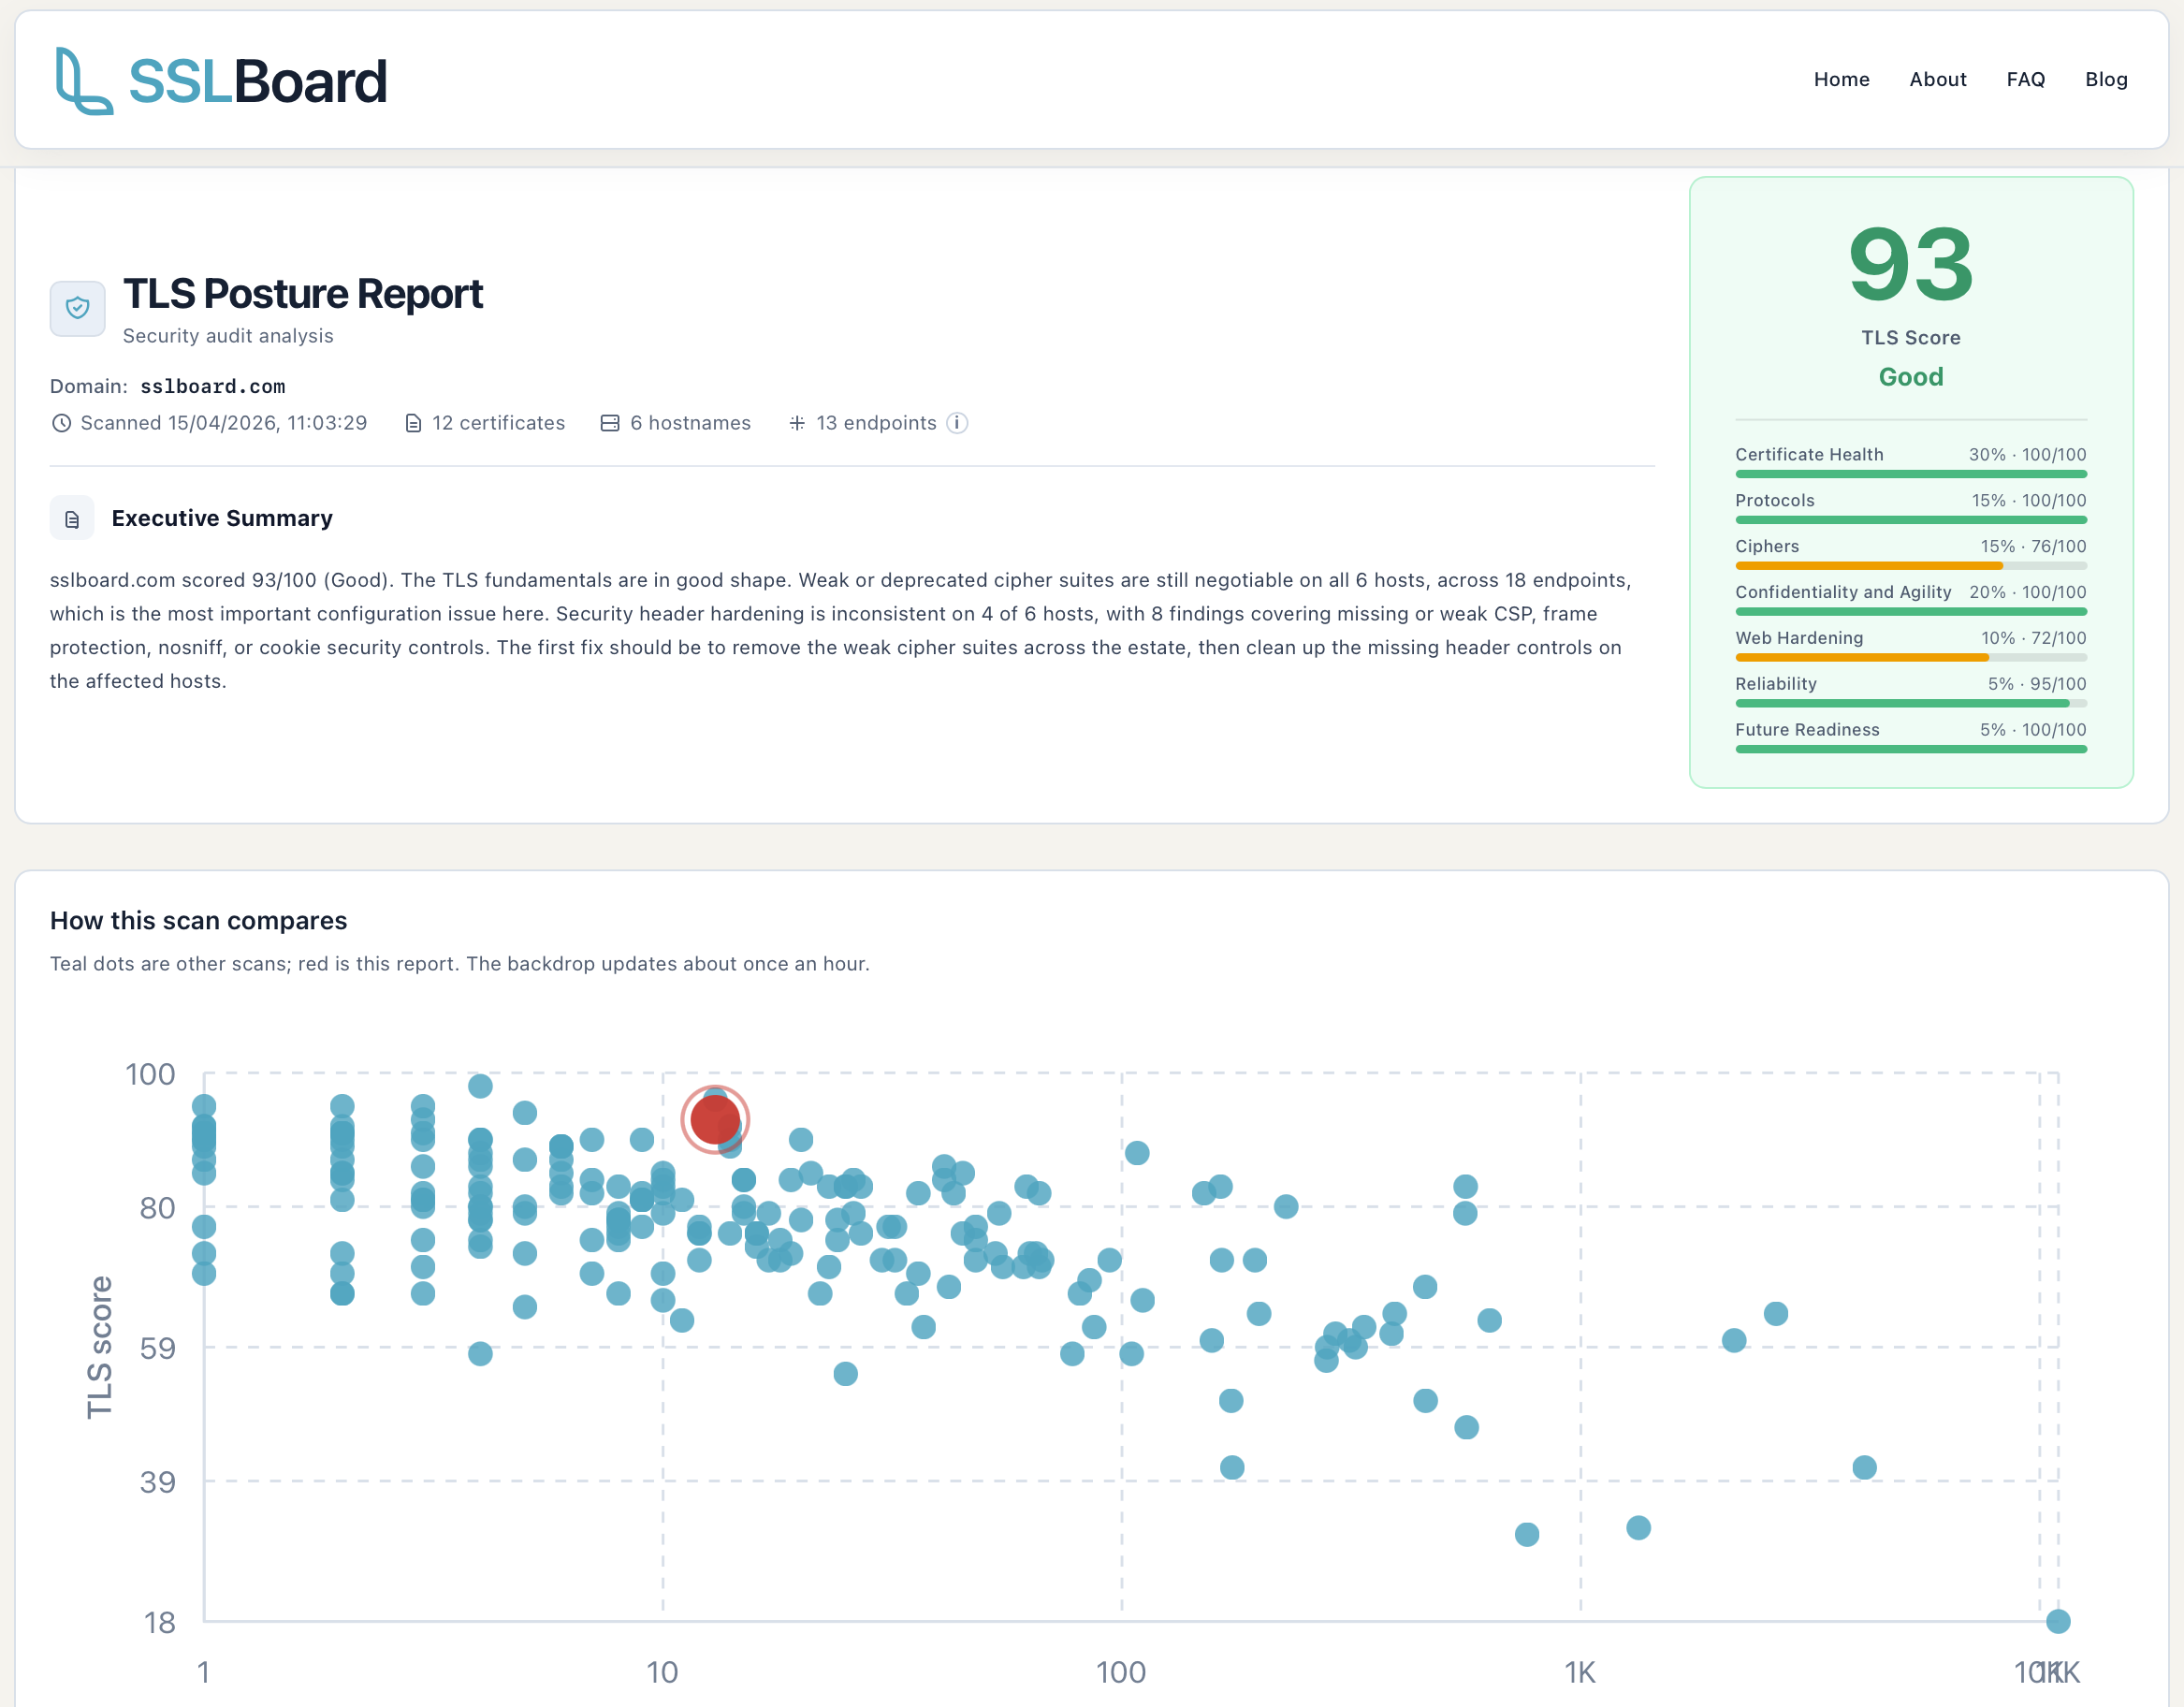Click the Future Readiness progress bar
The width and height of the screenshot is (2184, 1707).
coord(1910,750)
